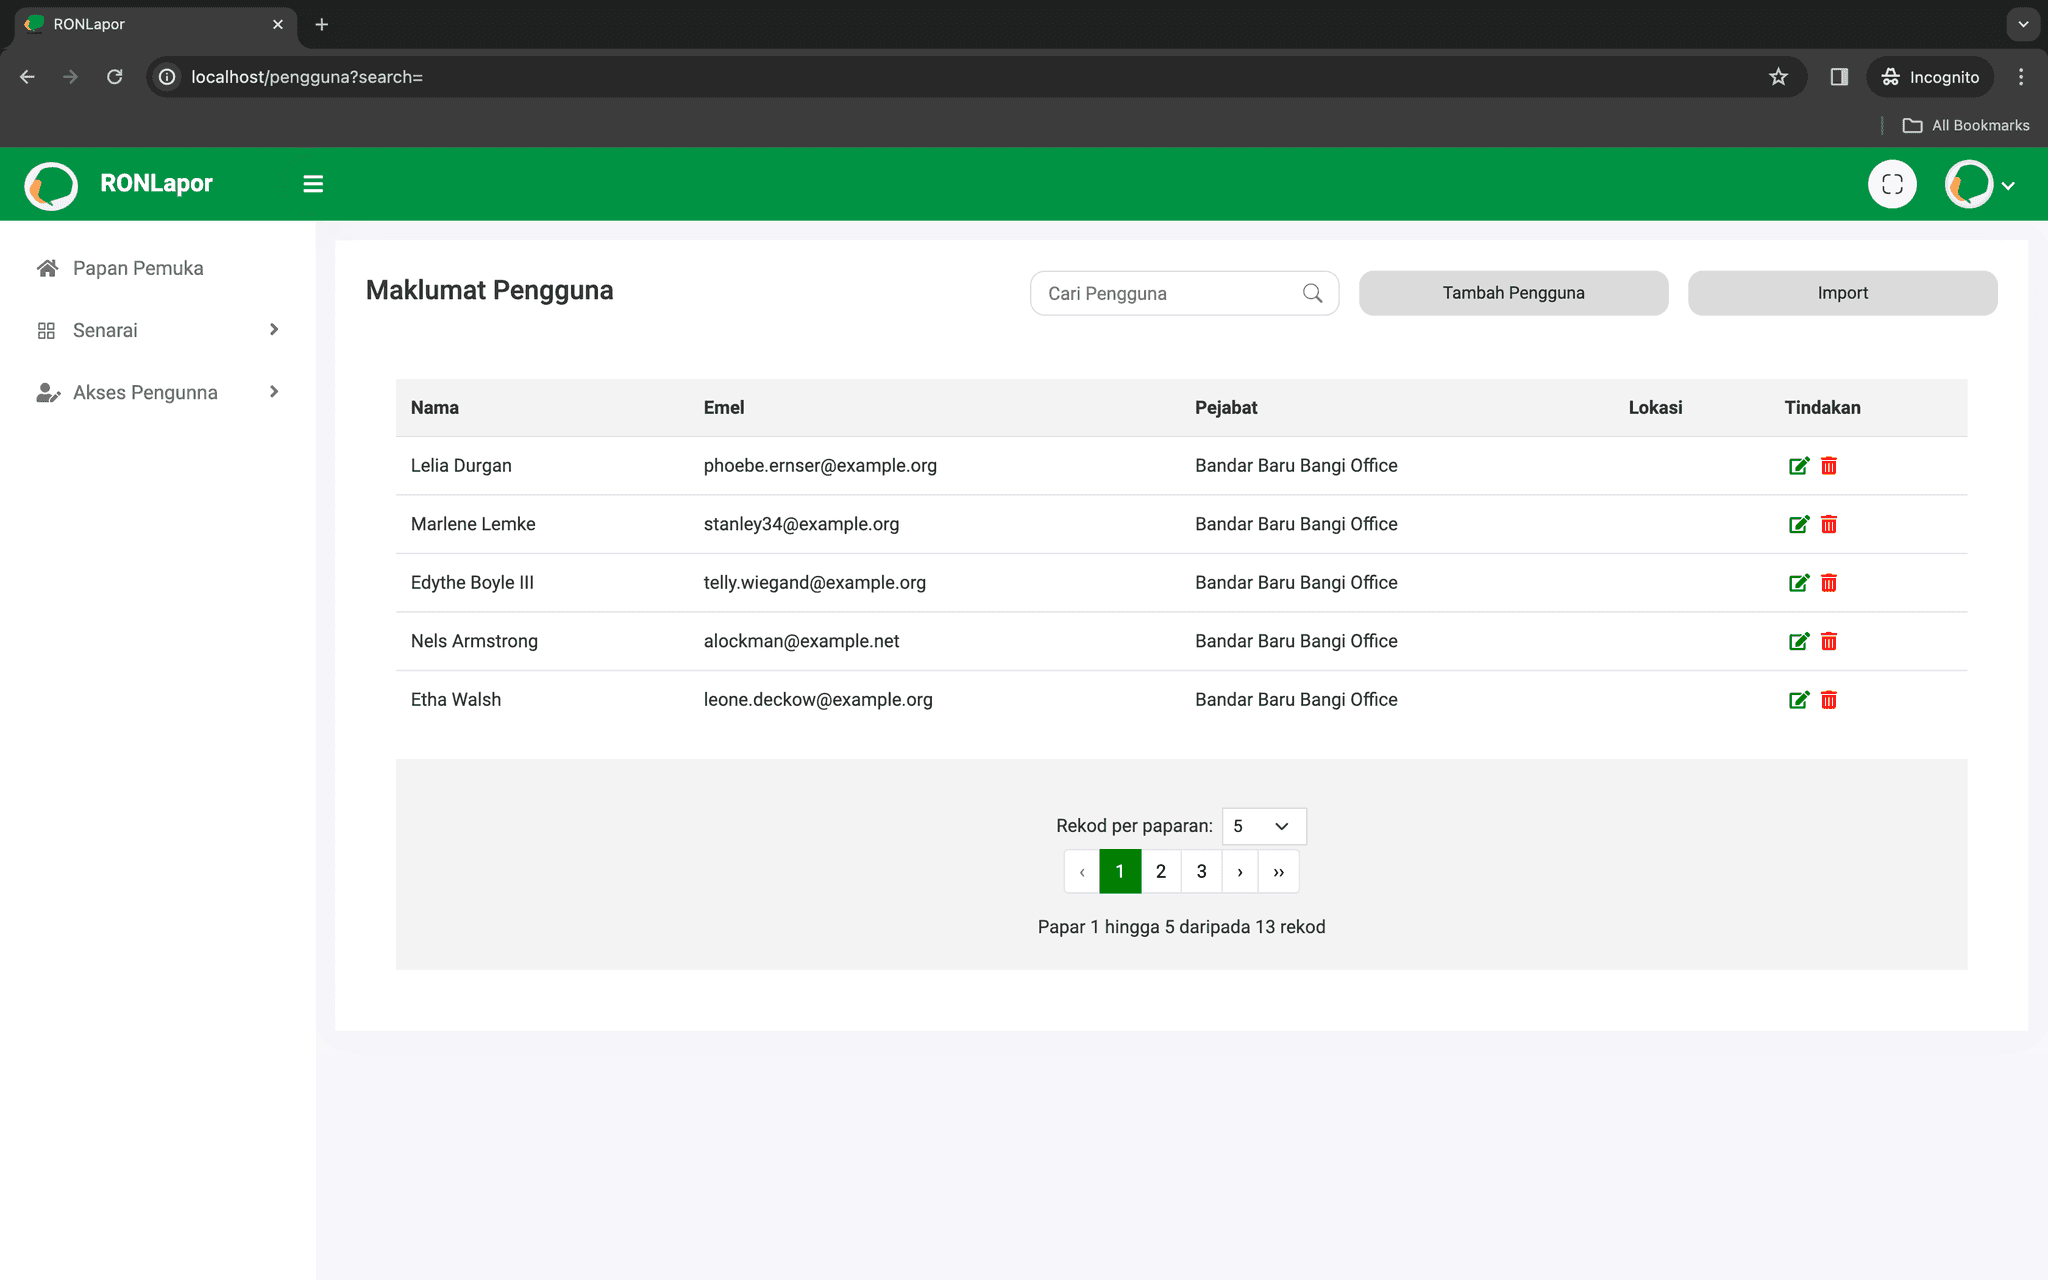Edit the Marlene Lemke user record

[x=1798, y=524]
